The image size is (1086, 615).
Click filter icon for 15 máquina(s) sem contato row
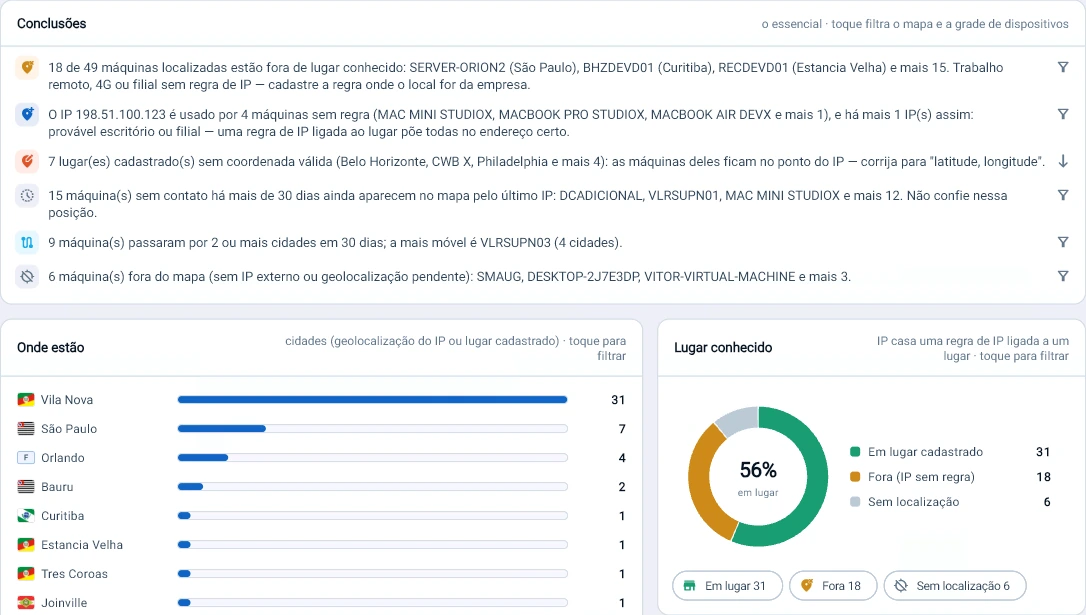pyautogui.click(x=1062, y=195)
